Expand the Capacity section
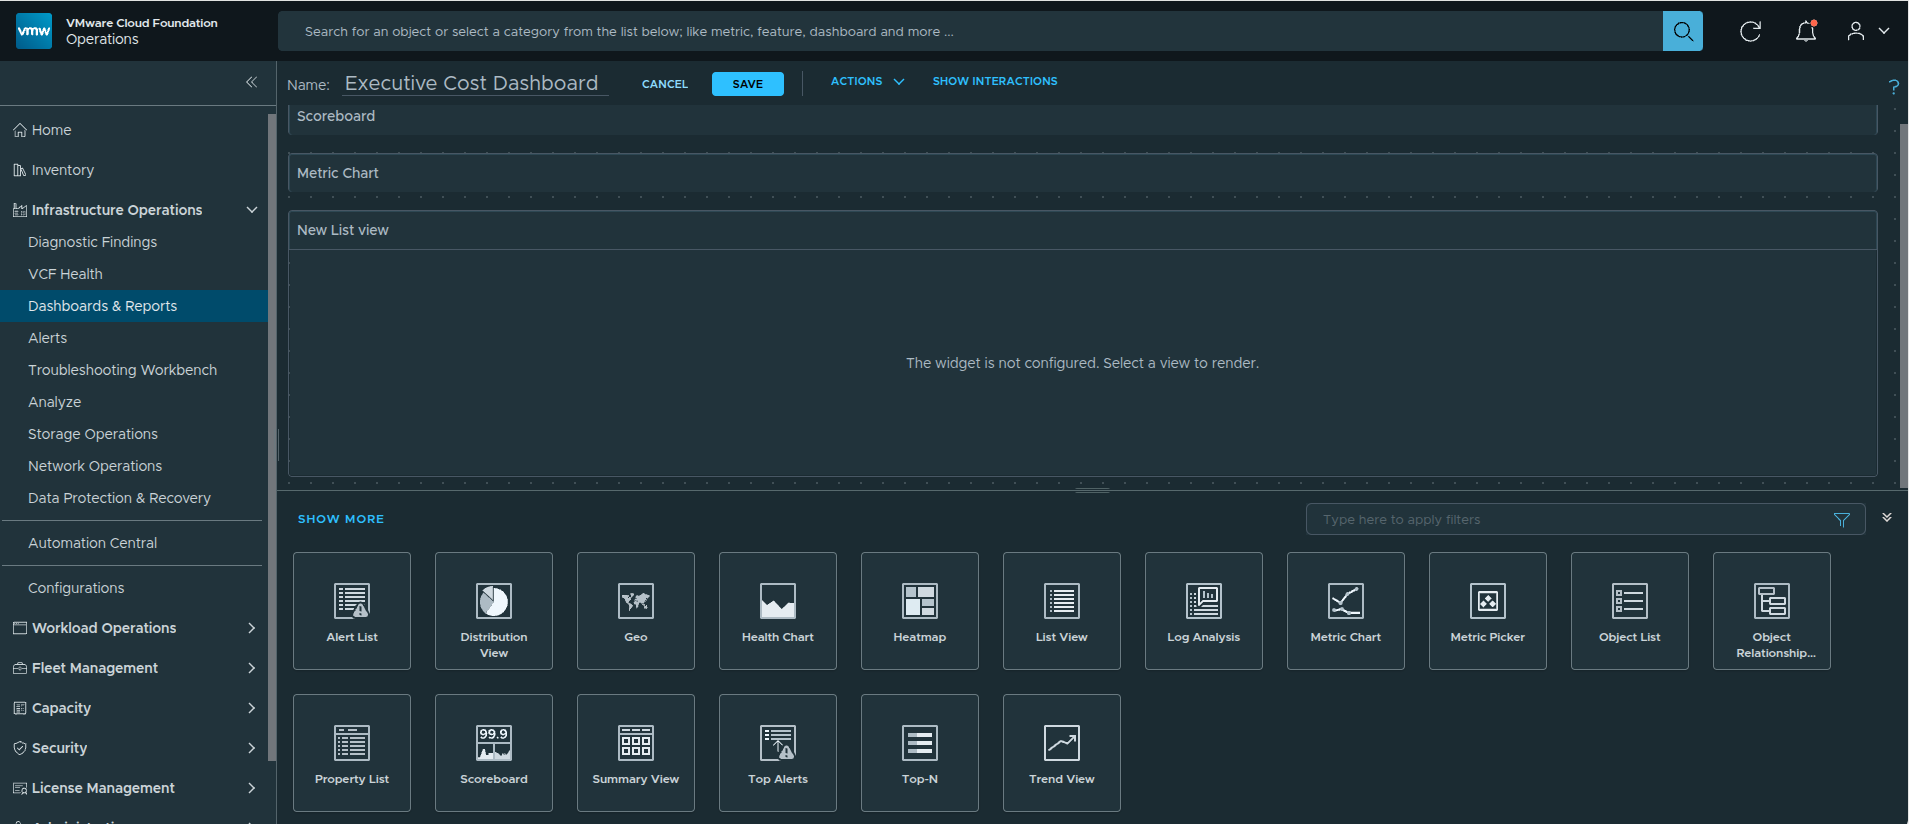Image resolution: width=1909 pixels, height=824 pixels. pyautogui.click(x=252, y=708)
